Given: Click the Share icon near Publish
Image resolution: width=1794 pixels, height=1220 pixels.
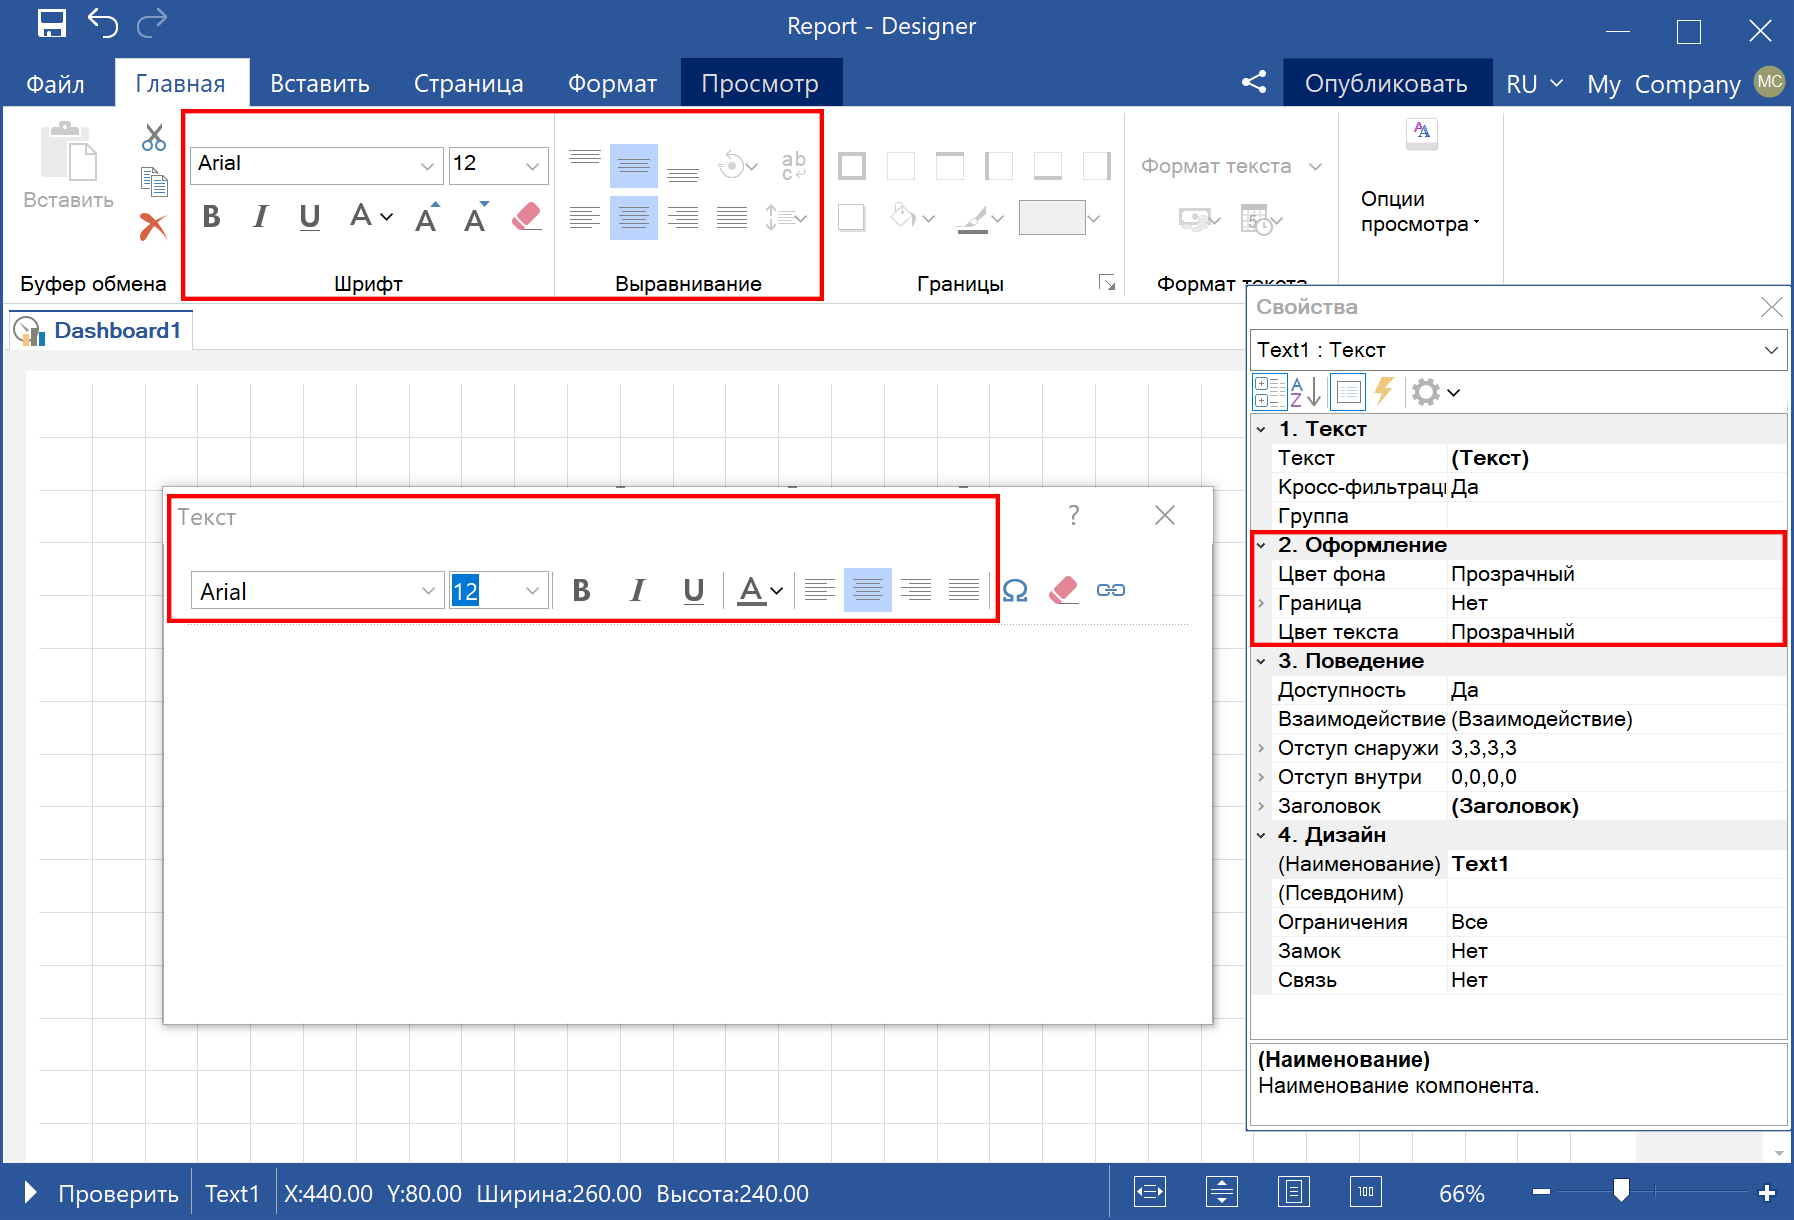Looking at the screenshot, I should (1254, 82).
